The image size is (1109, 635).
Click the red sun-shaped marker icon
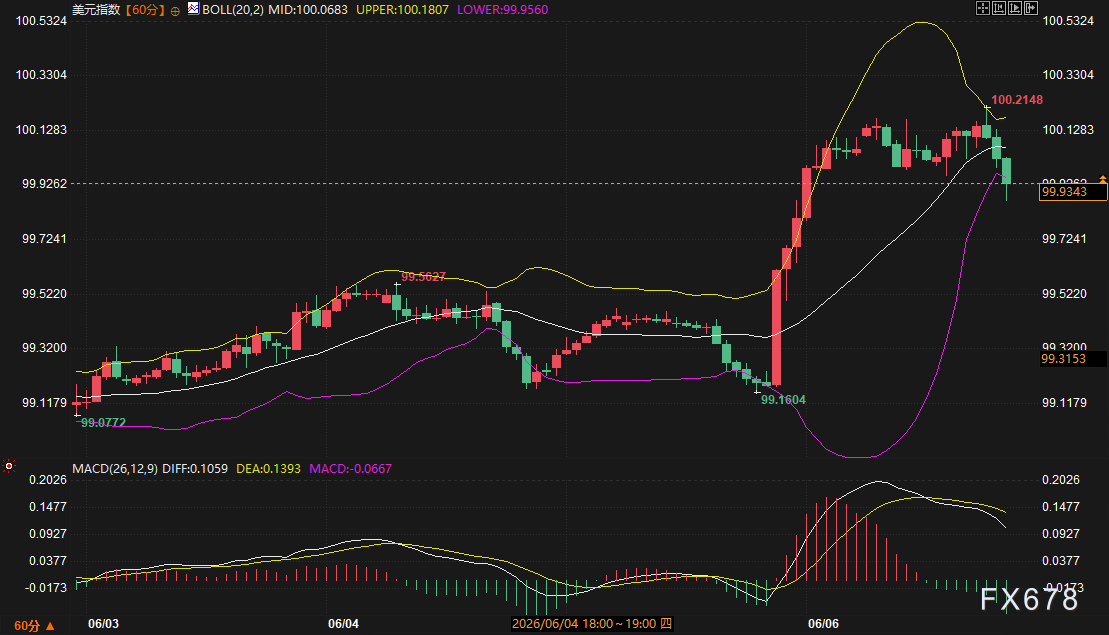pyautogui.click(x=9, y=465)
